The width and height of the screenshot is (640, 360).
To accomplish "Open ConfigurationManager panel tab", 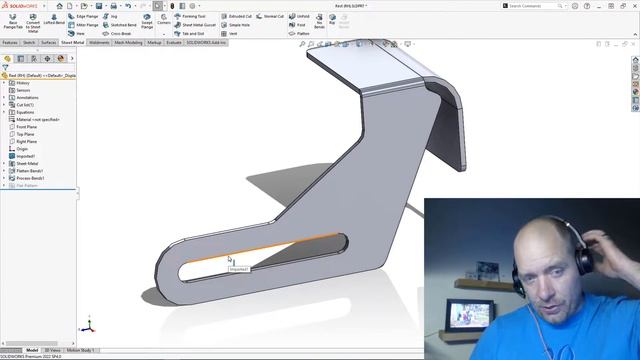I will pos(34,59).
